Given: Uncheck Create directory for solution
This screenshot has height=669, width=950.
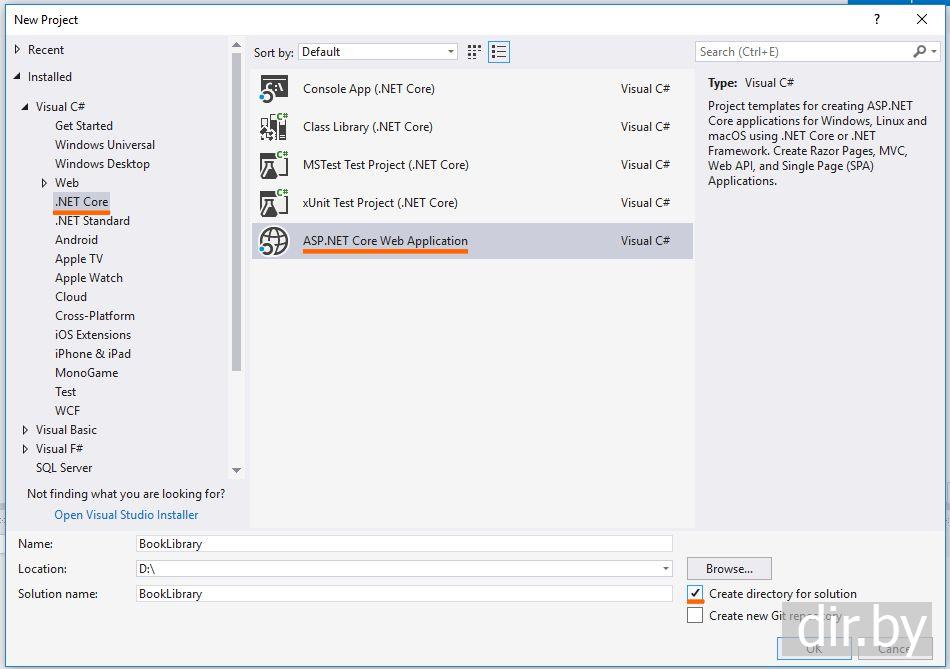Looking at the screenshot, I should click(x=695, y=594).
